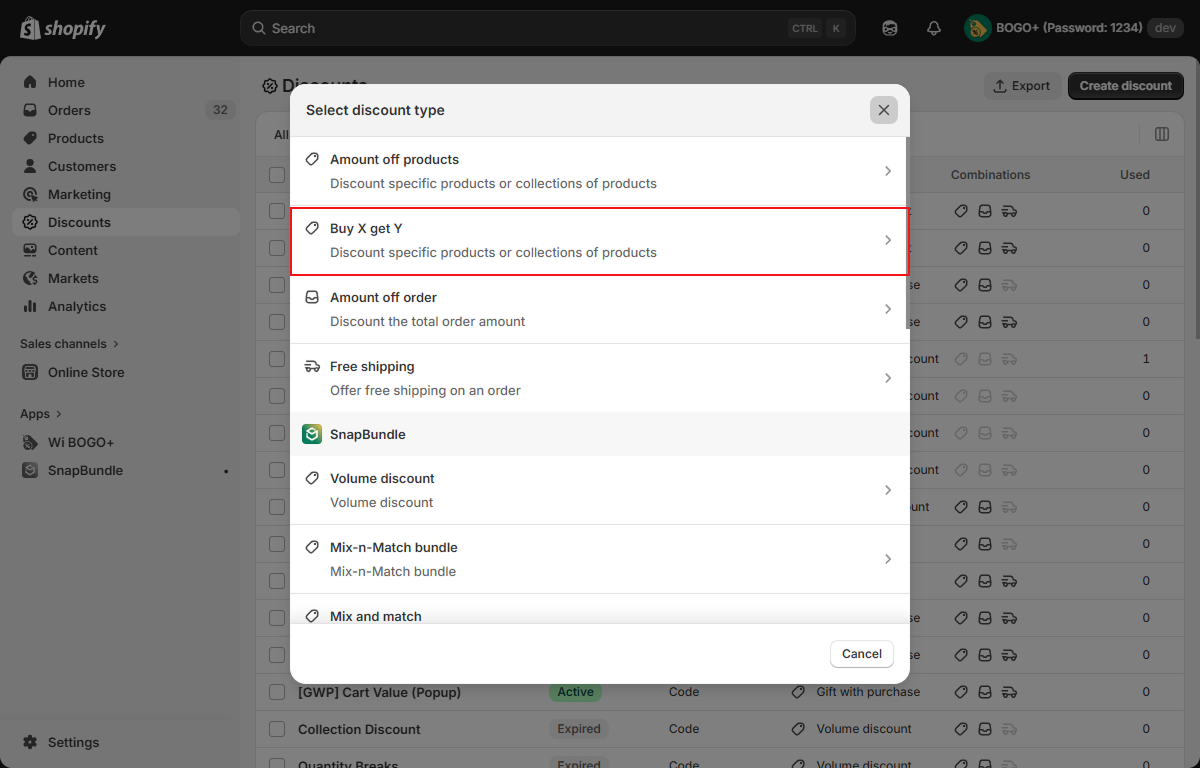Viewport: 1200px width, 768px height.
Task: Expand the Sales channels section
Action: click(x=70, y=343)
